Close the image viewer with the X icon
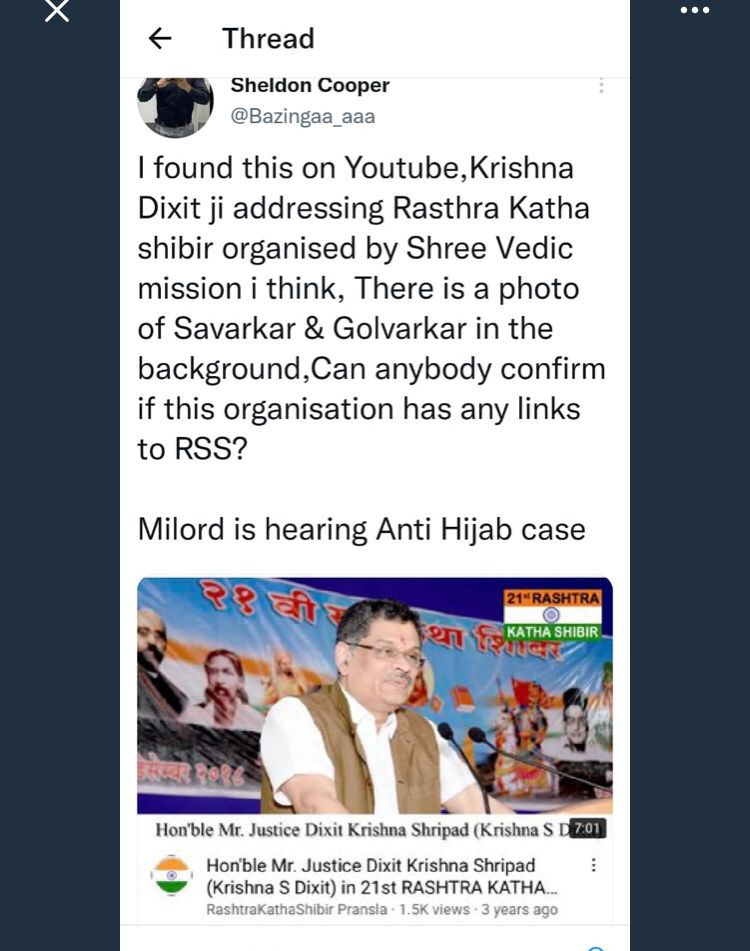The width and height of the screenshot is (750, 951). pyautogui.click(x=56, y=10)
